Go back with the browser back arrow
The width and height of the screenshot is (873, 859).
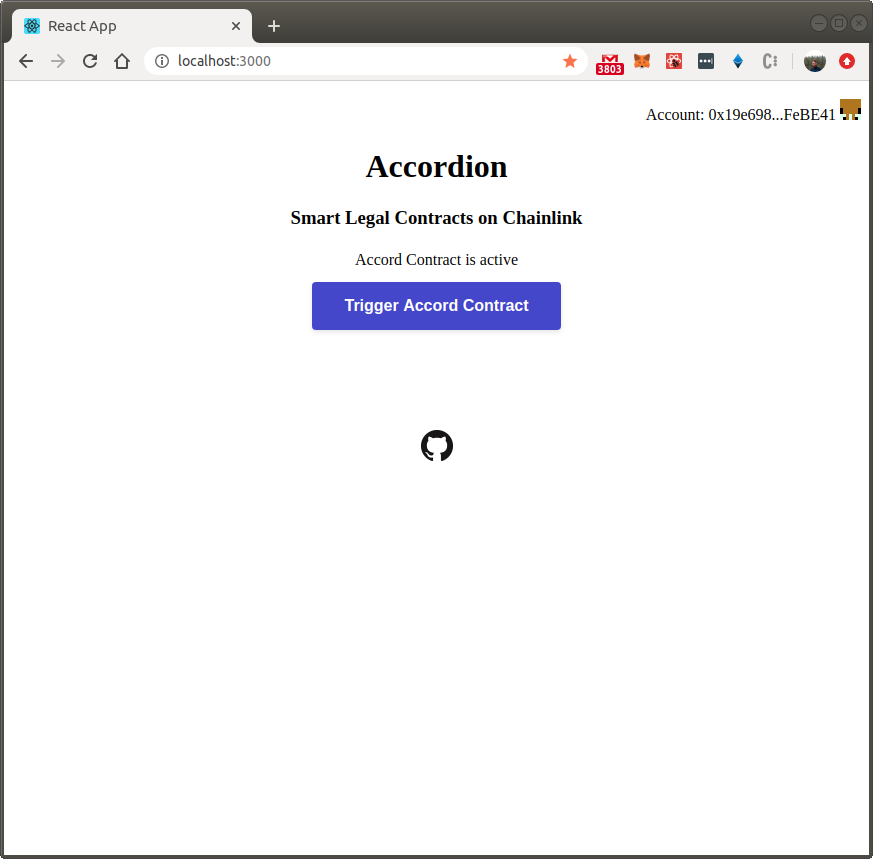pos(26,61)
